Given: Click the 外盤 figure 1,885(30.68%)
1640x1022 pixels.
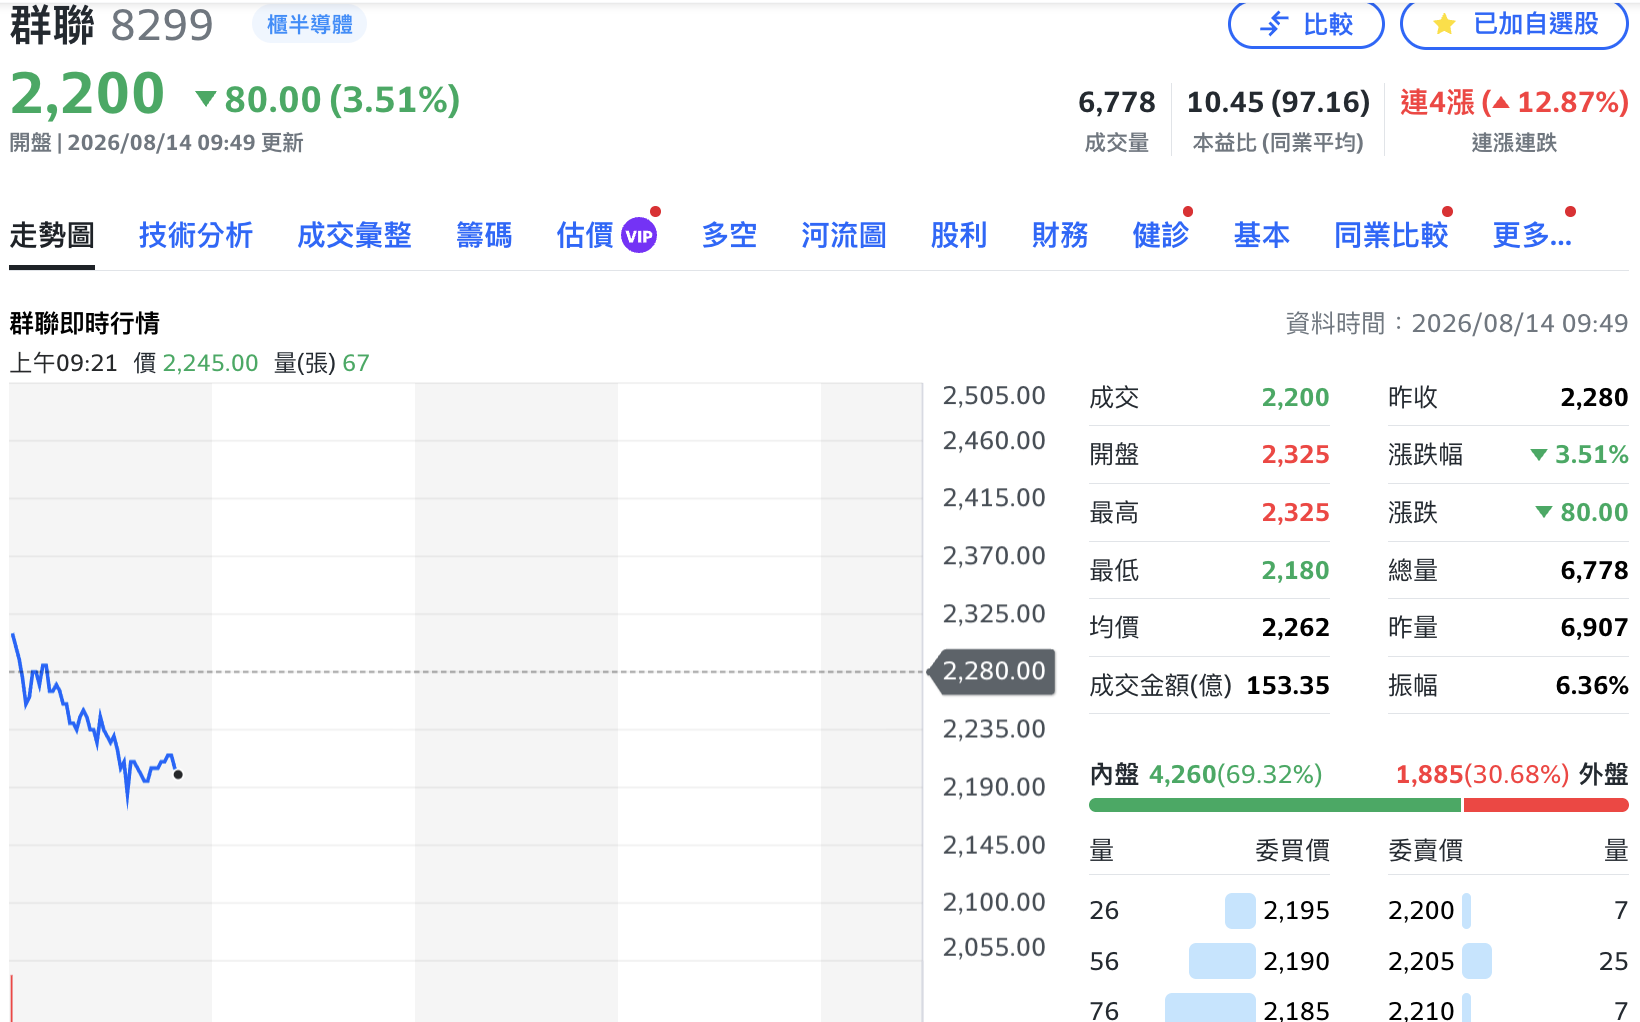Looking at the screenshot, I should coord(1482,775).
